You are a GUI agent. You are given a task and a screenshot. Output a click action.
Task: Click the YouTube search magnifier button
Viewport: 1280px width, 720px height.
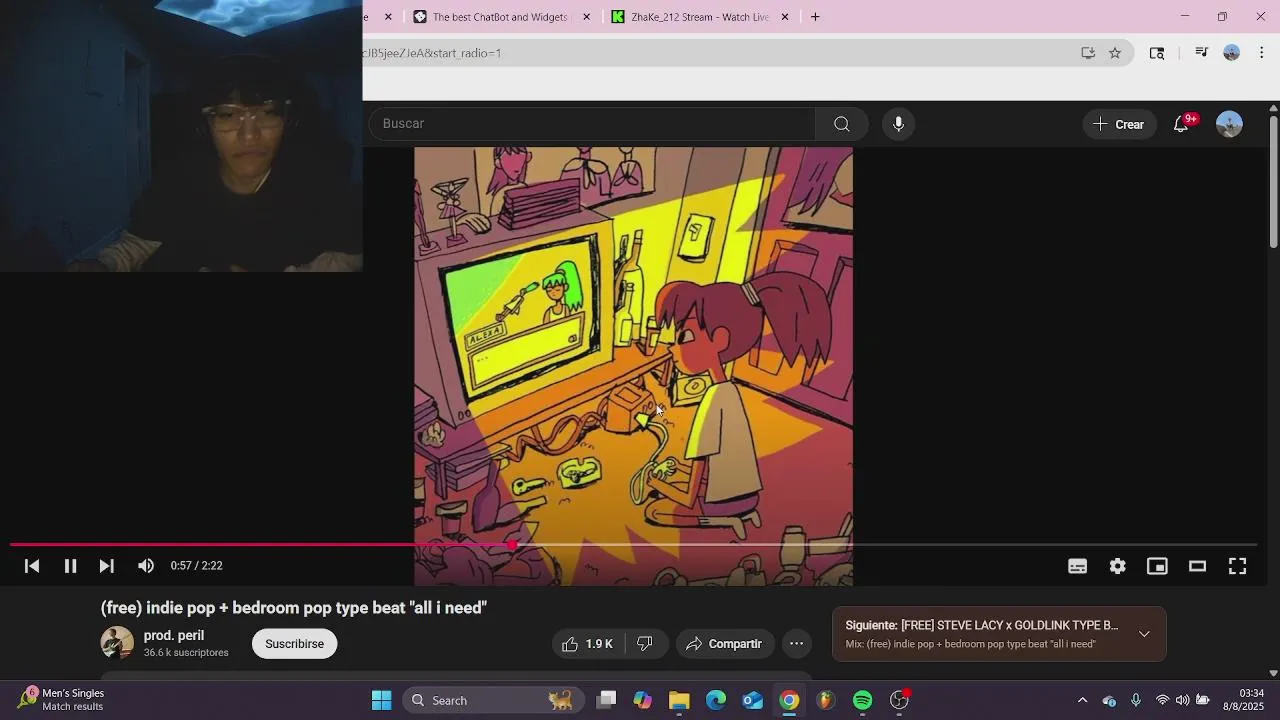(x=842, y=124)
